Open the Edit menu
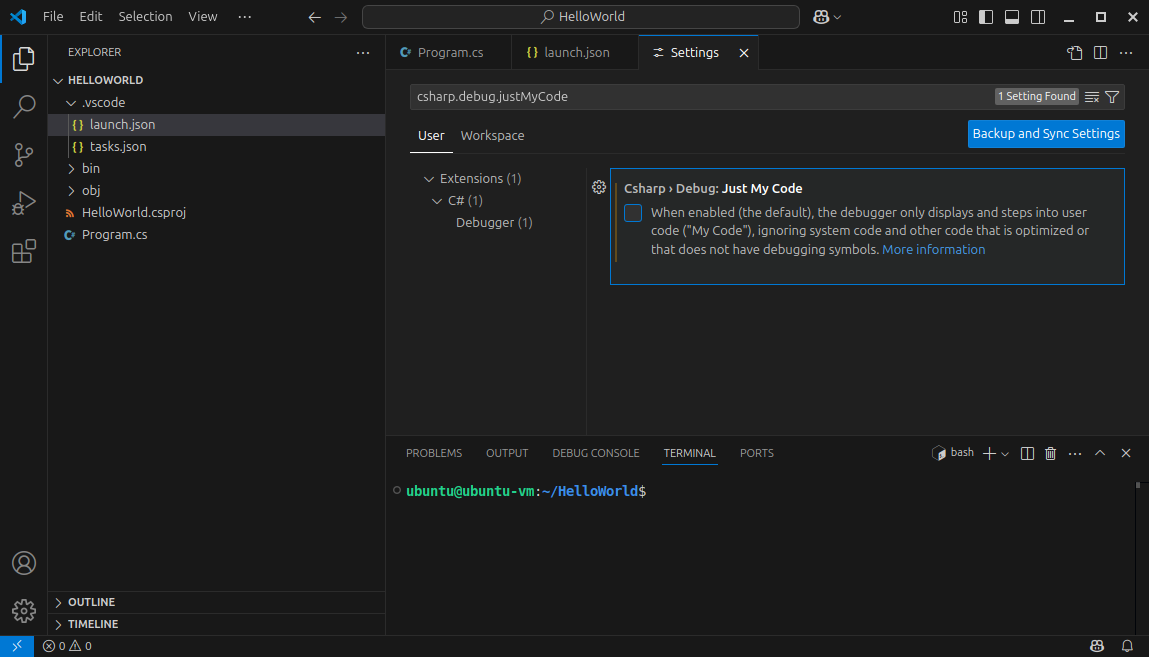Image resolution: width=1149 pixels, height=657 pixels. [x=91, y=16]
